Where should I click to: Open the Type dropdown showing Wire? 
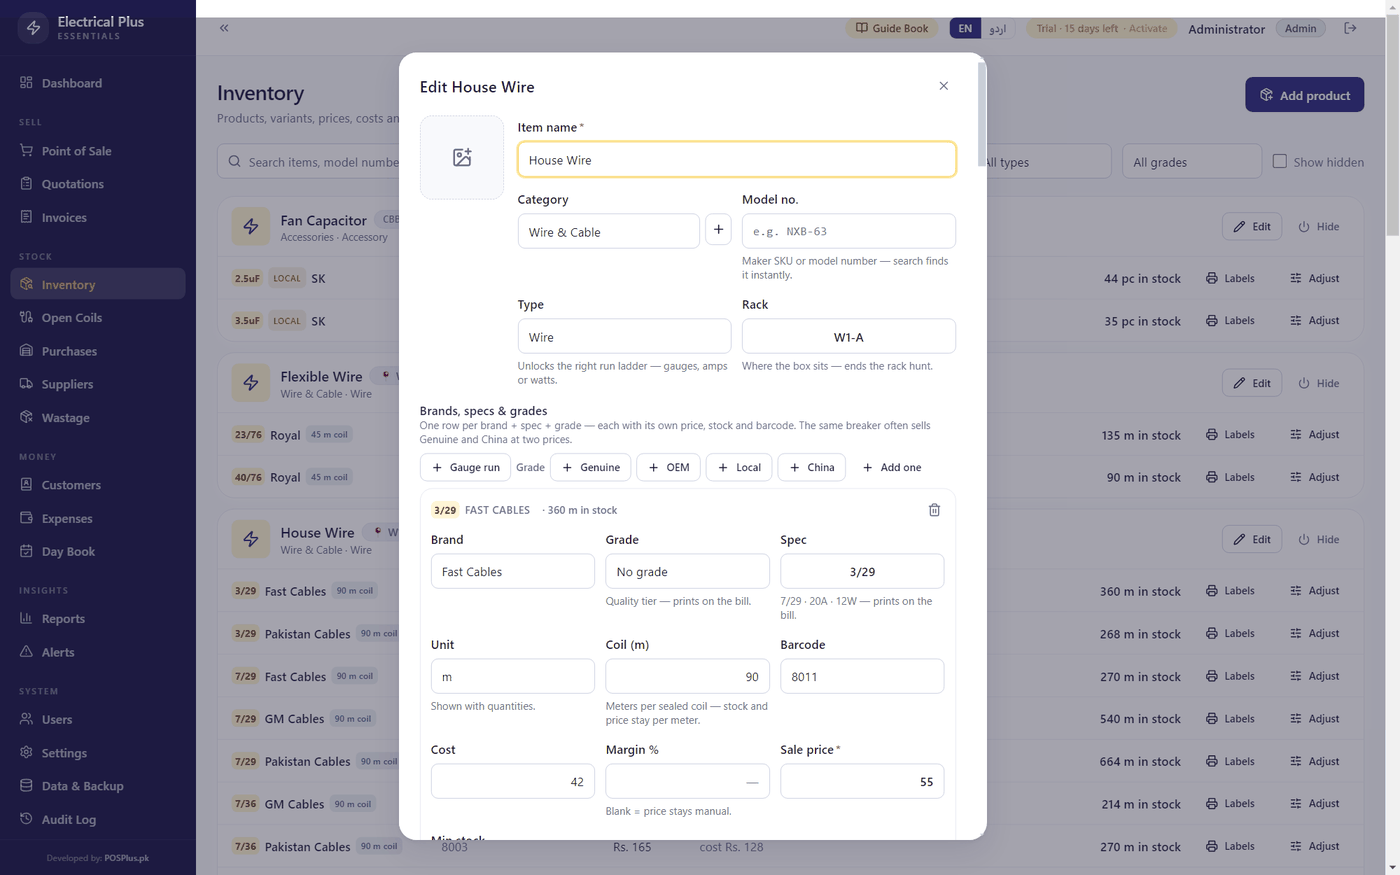[x=624, y=336]
